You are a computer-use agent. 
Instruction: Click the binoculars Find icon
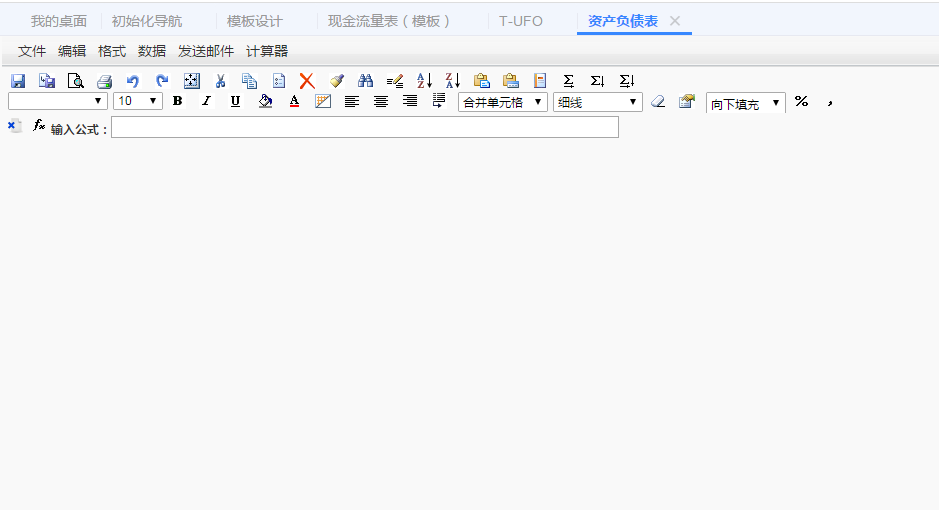365,81
